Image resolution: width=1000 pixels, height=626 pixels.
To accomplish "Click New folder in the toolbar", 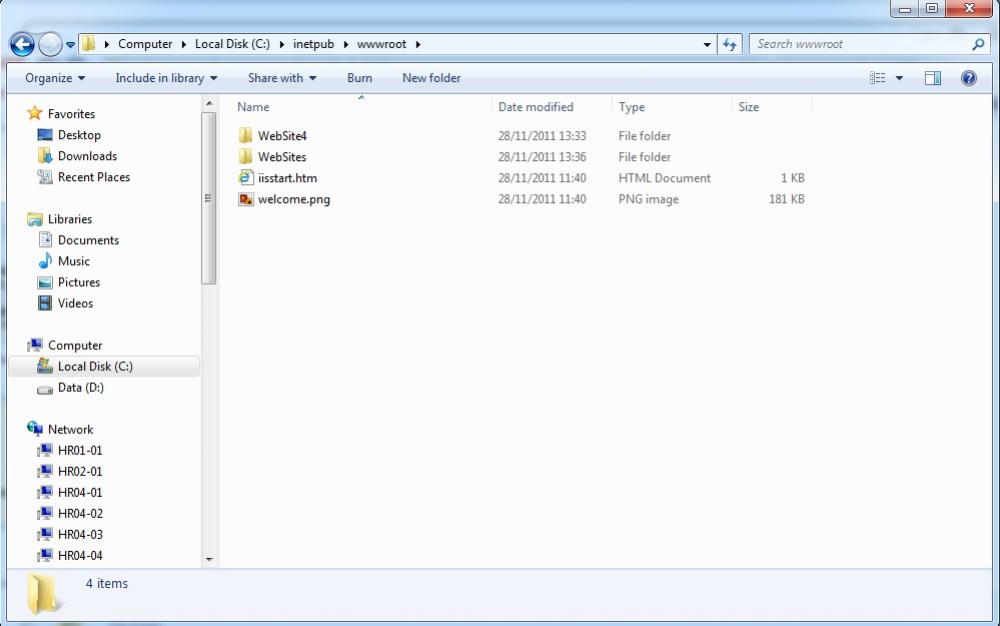I will [431, 78].
